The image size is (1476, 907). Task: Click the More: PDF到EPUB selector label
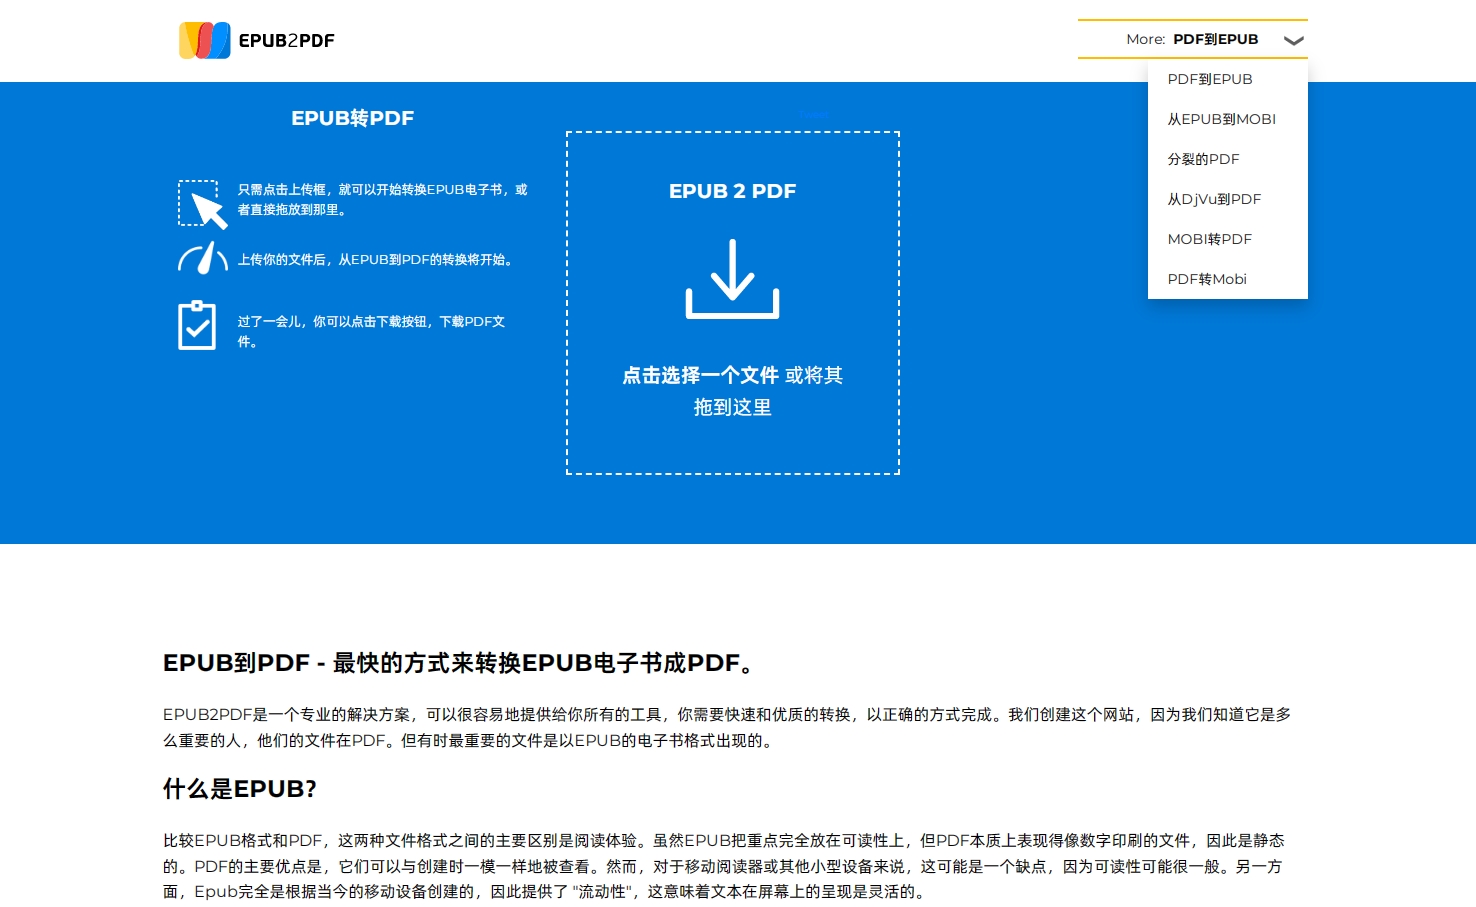point(1192,39)
